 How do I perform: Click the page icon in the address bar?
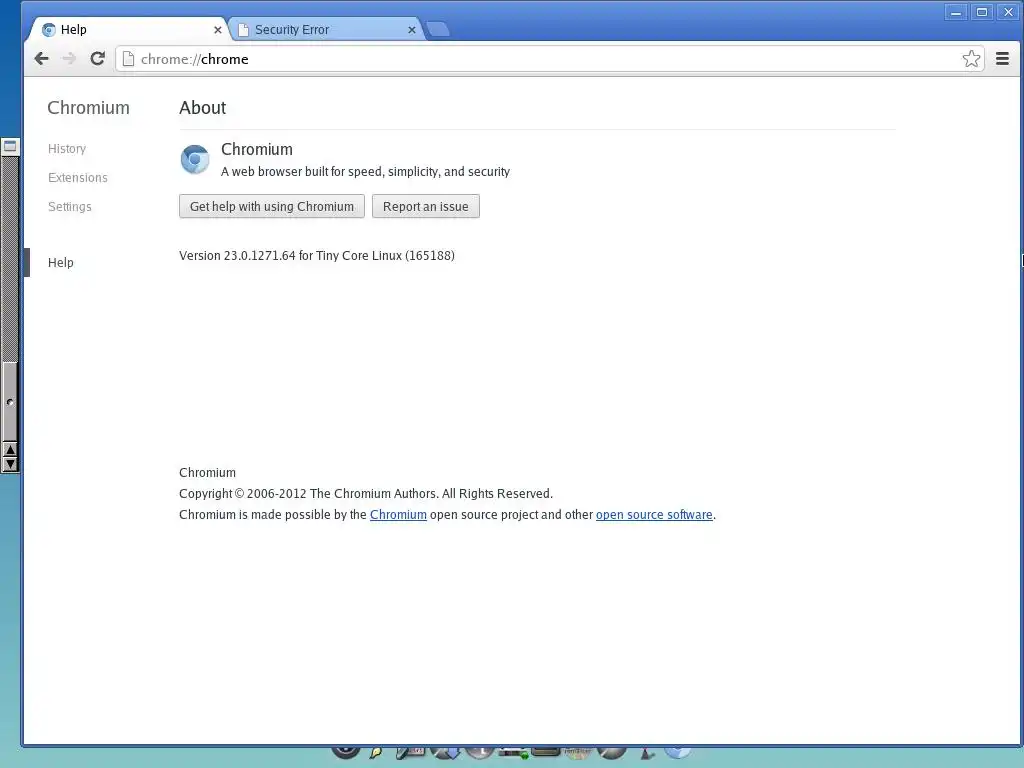click(129, 59)
